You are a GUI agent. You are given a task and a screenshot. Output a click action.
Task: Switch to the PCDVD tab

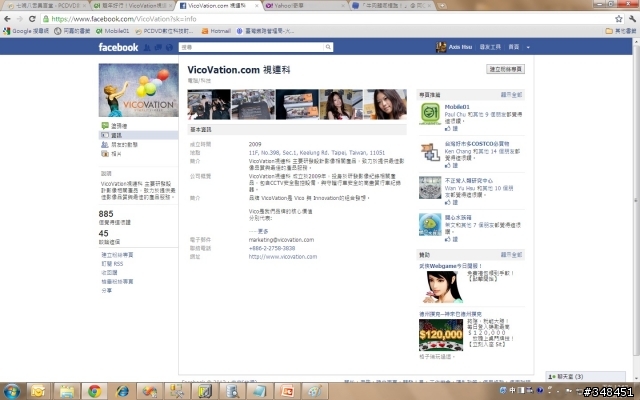pos(45,6)
